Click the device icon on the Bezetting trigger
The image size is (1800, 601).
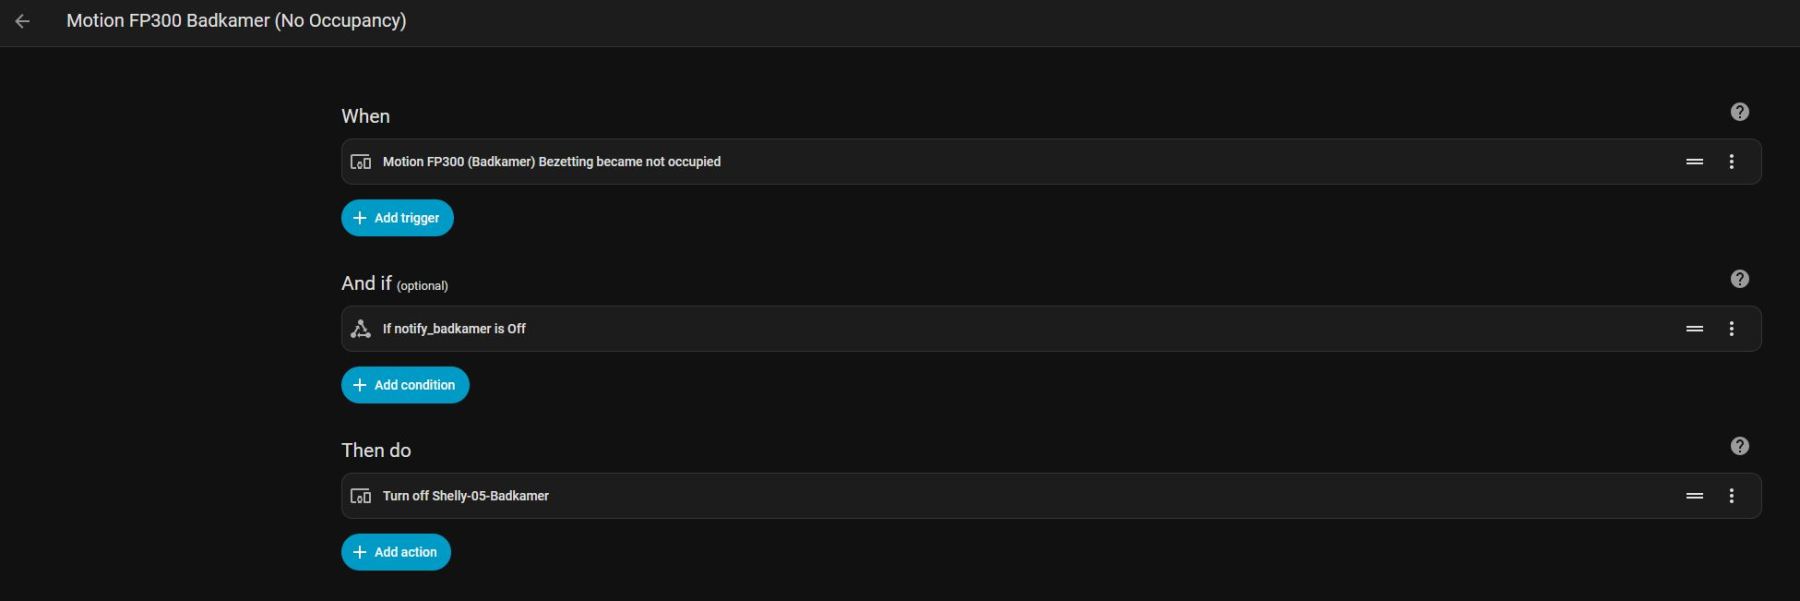361,162
